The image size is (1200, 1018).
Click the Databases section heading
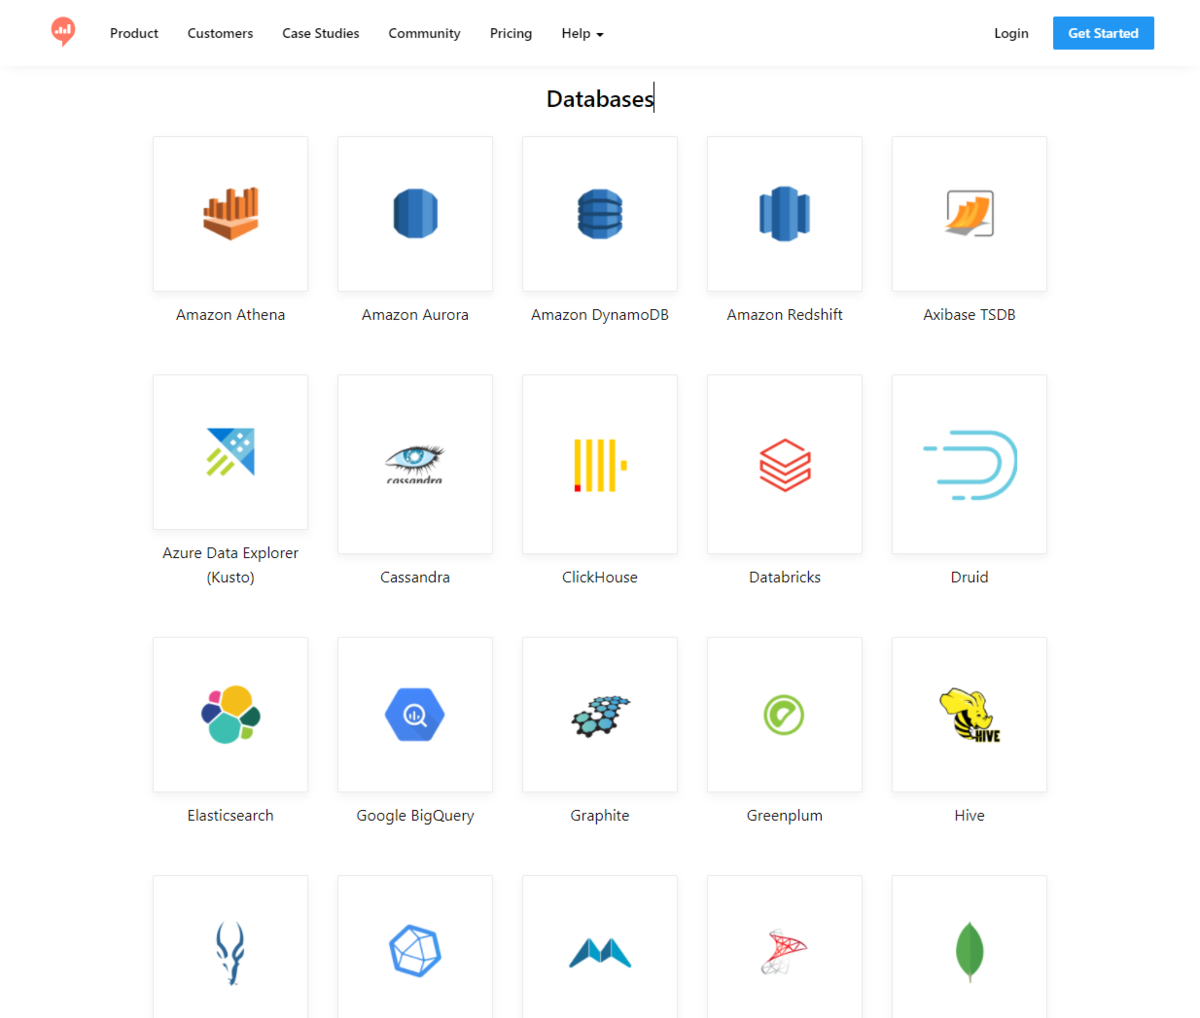pyautogui.click(x=600, y=99)
